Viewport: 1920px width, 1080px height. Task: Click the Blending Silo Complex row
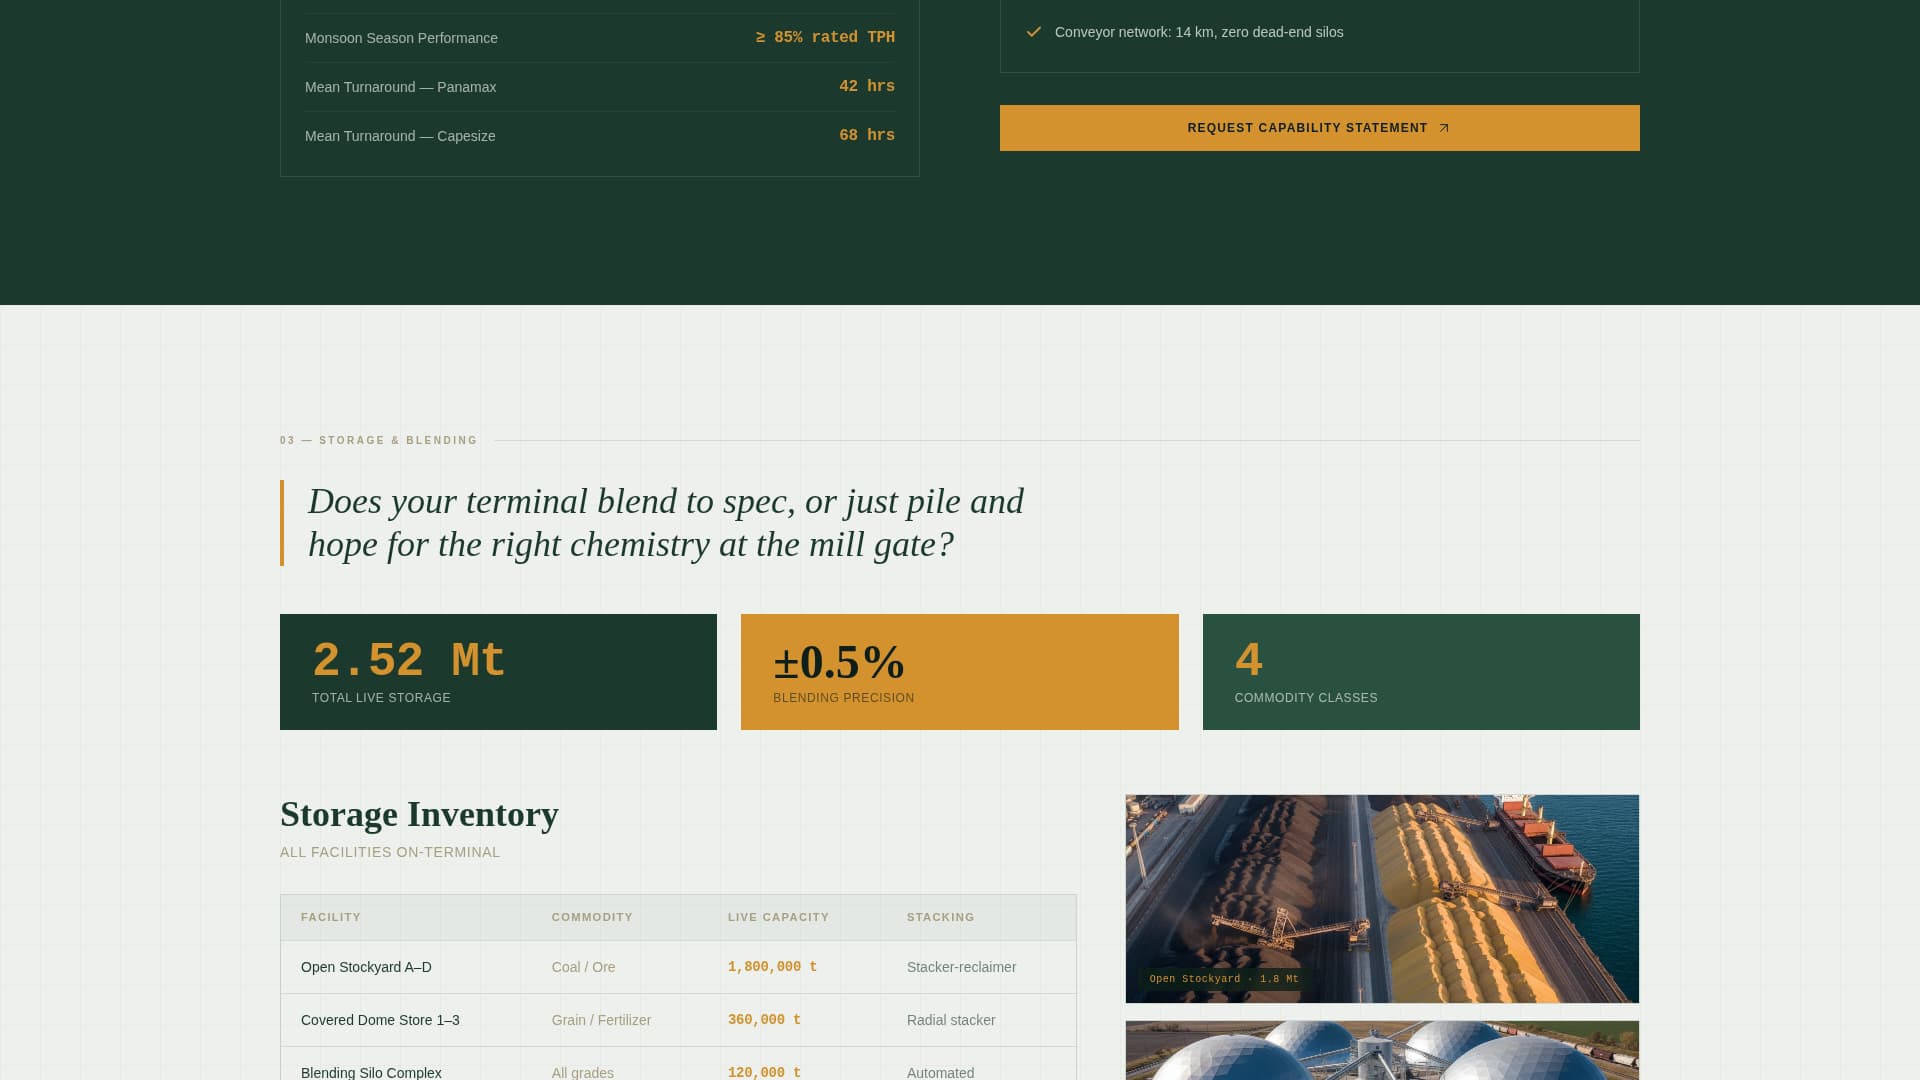pos(678,1072)
